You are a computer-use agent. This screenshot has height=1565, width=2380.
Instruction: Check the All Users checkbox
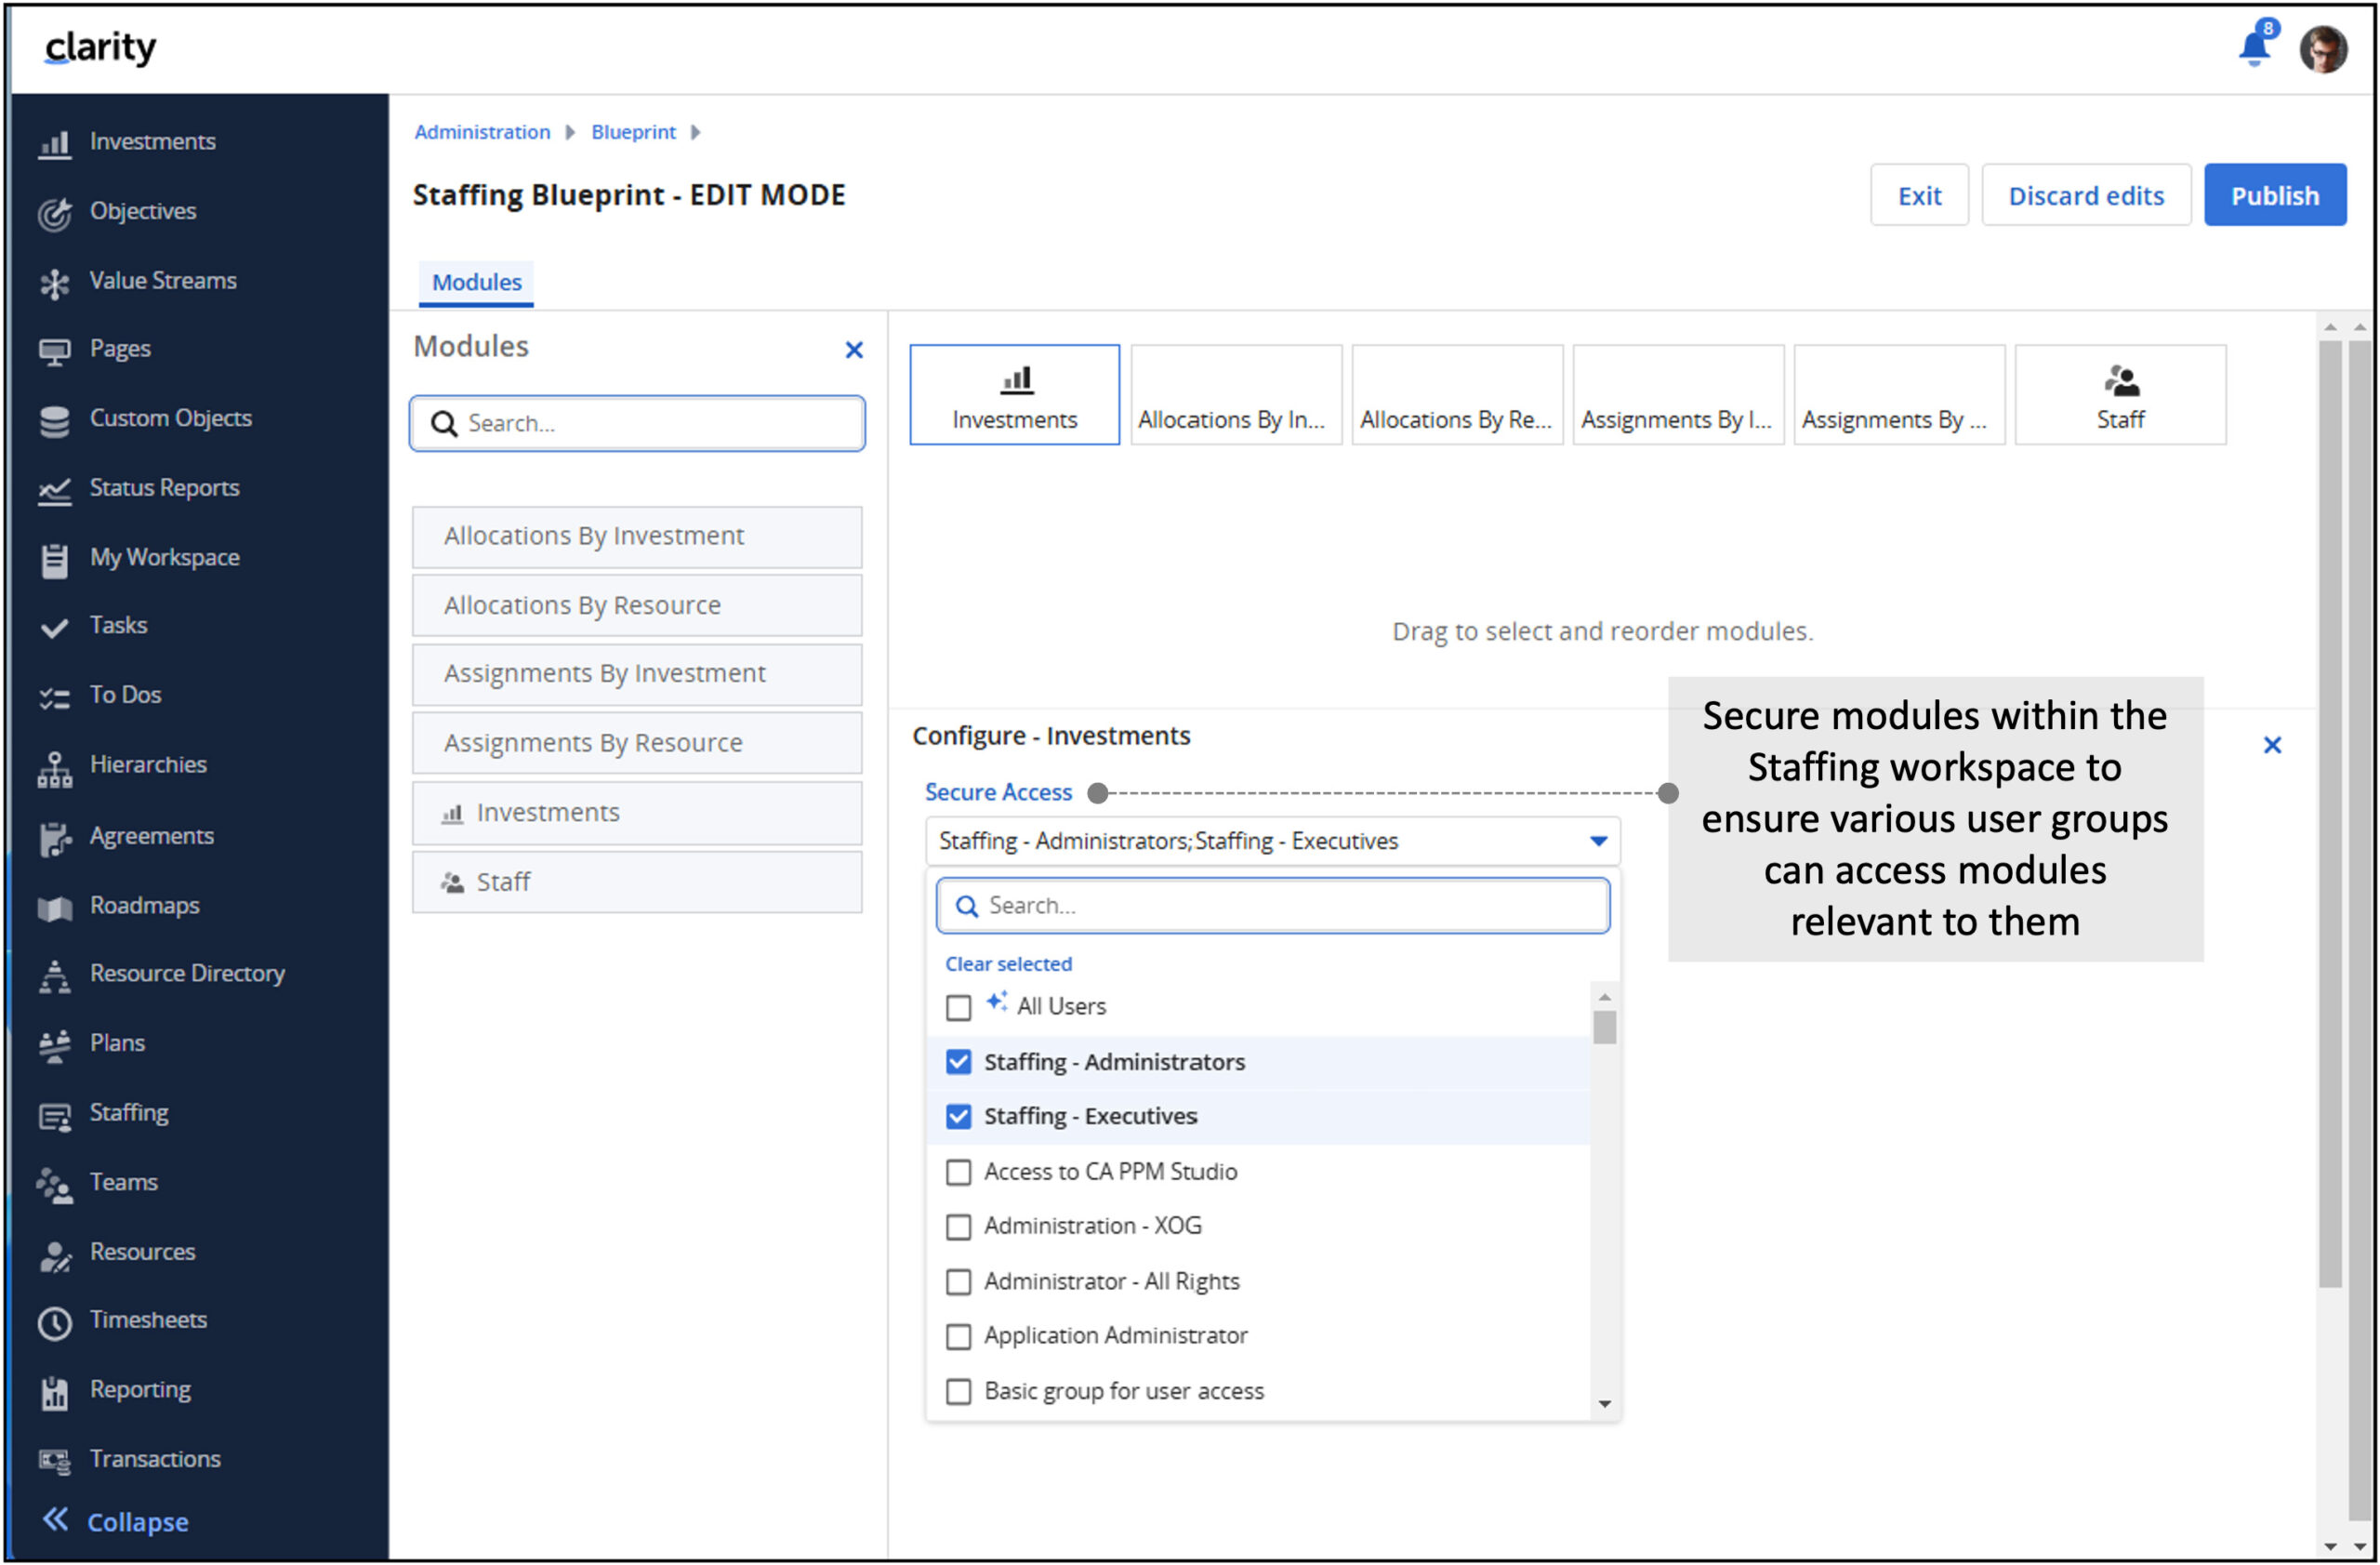pyautogui.click(x=958, y=1007)
